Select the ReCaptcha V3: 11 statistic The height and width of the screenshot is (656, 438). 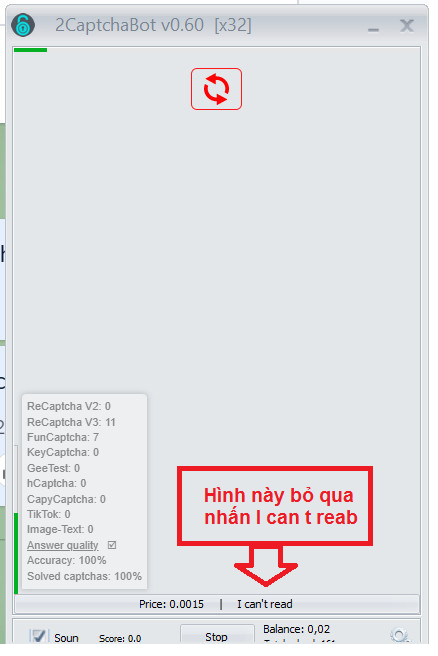[x=71, y=422]
